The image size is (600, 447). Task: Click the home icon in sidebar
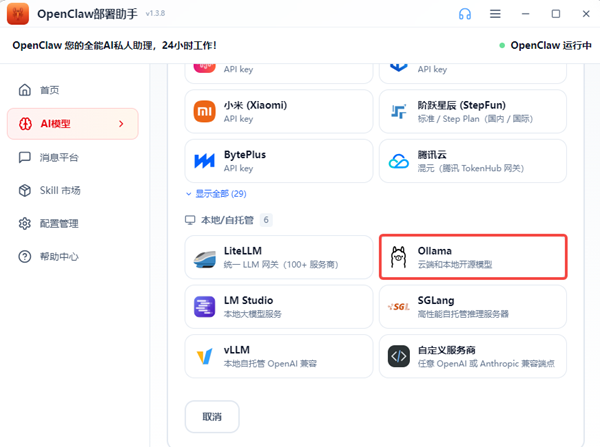click(x=25, y=90)
